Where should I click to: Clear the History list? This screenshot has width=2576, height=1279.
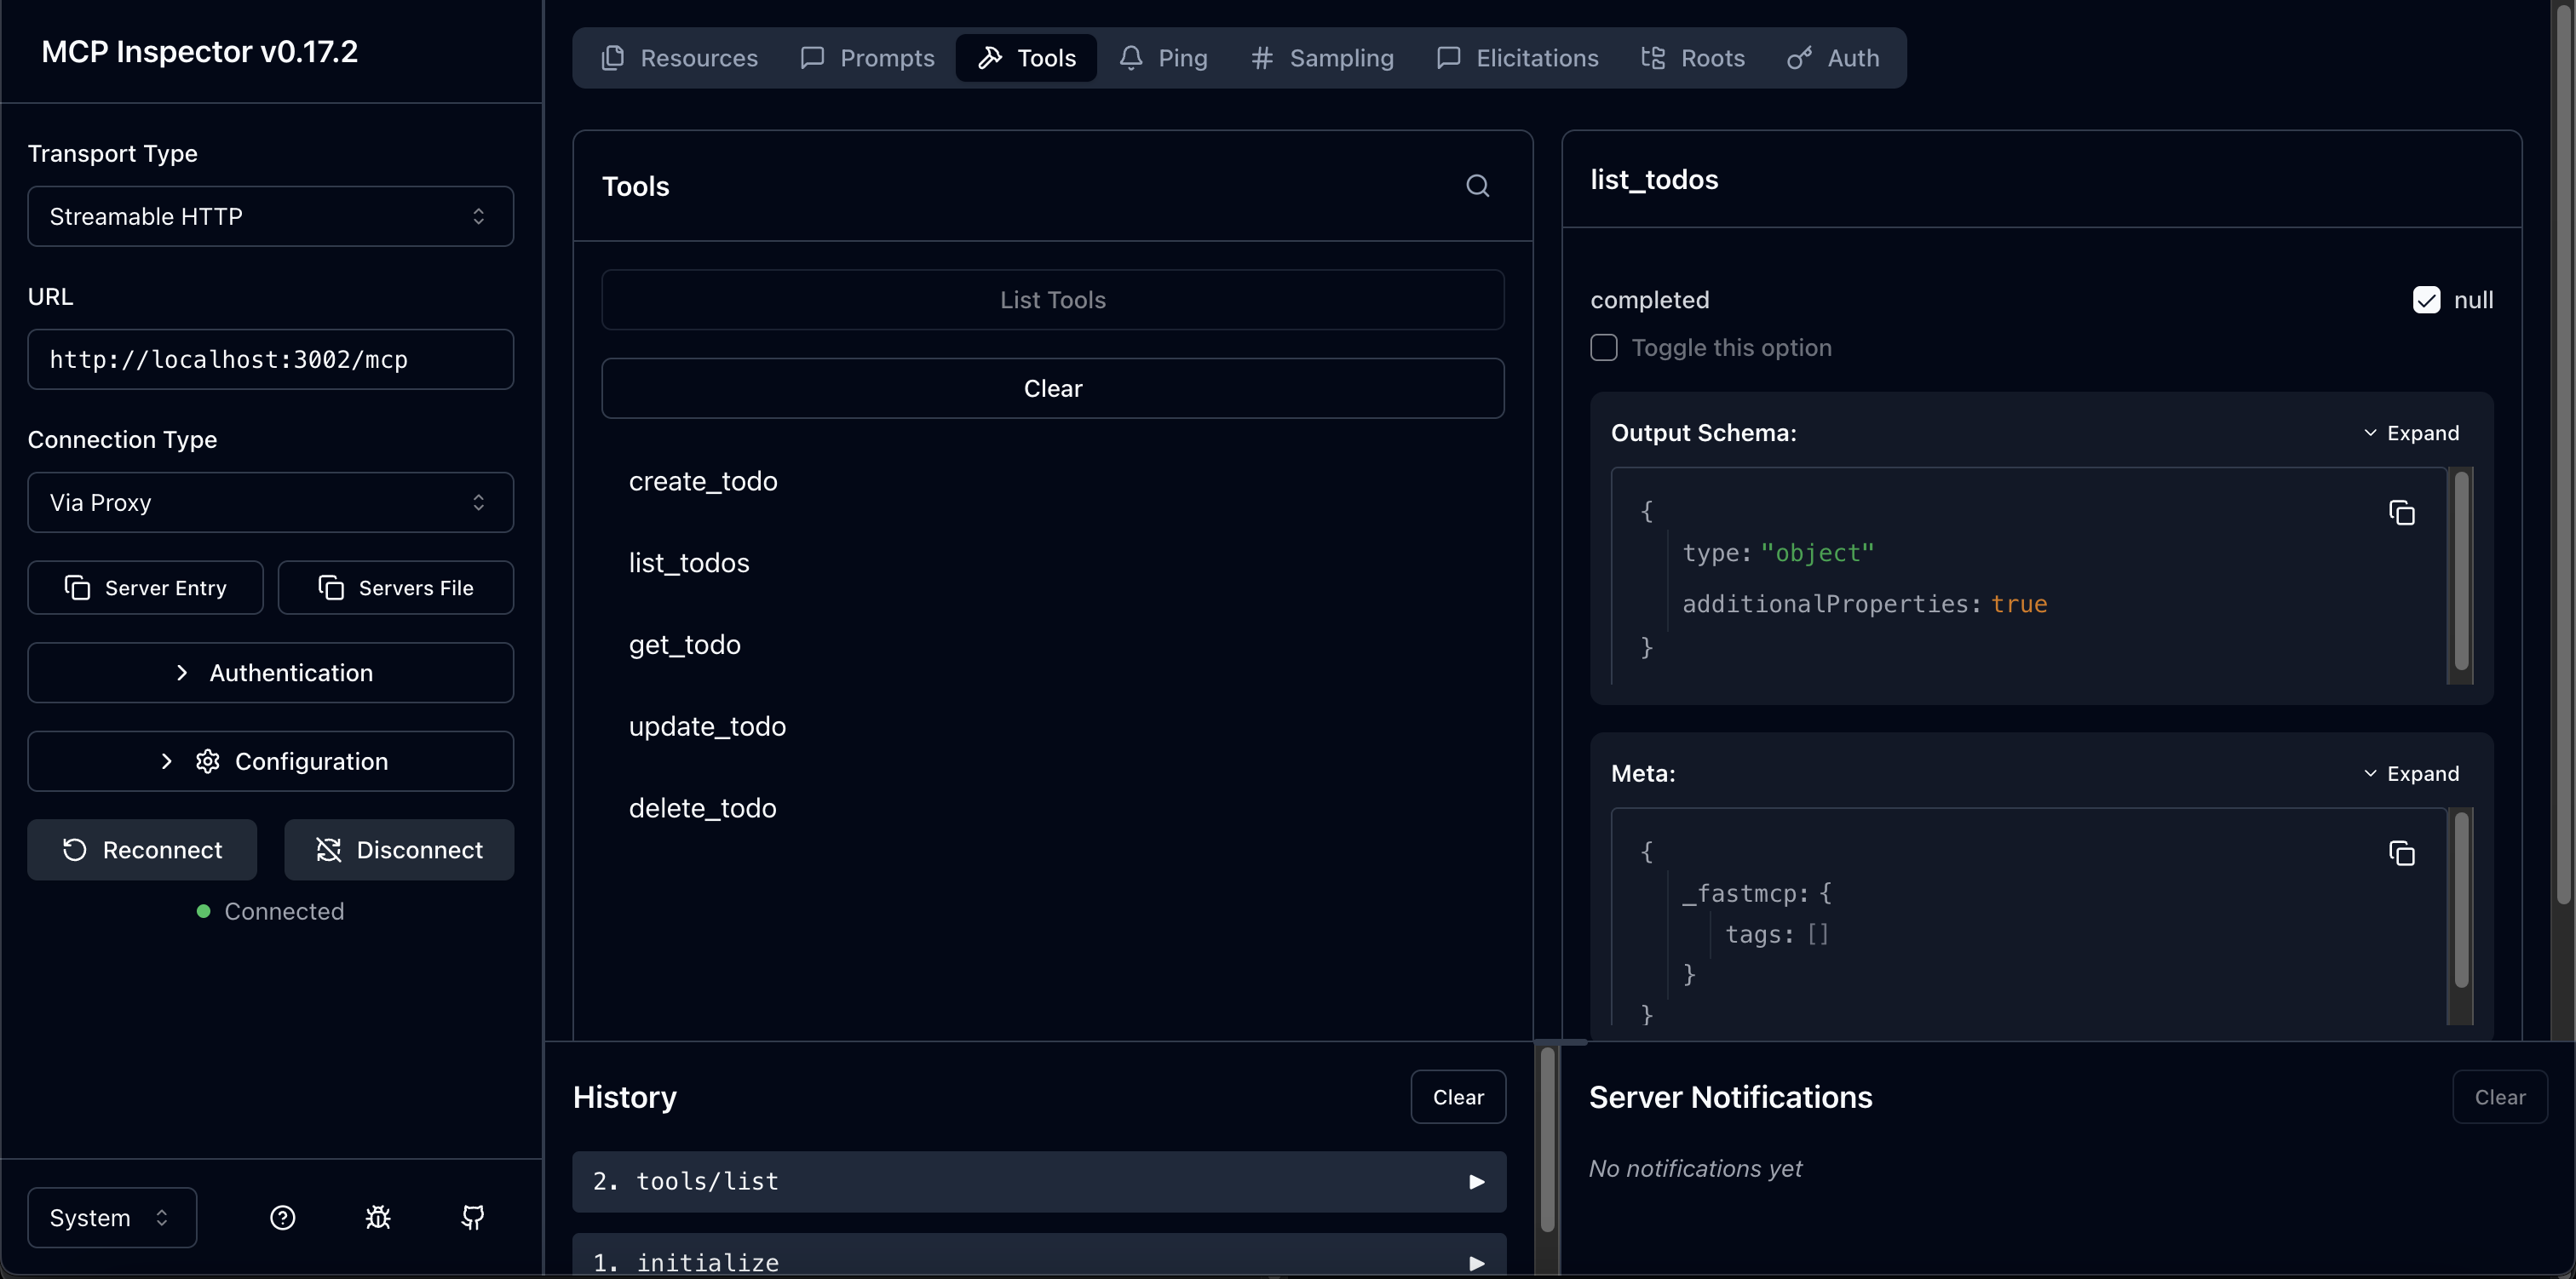pos(1457,1097)
